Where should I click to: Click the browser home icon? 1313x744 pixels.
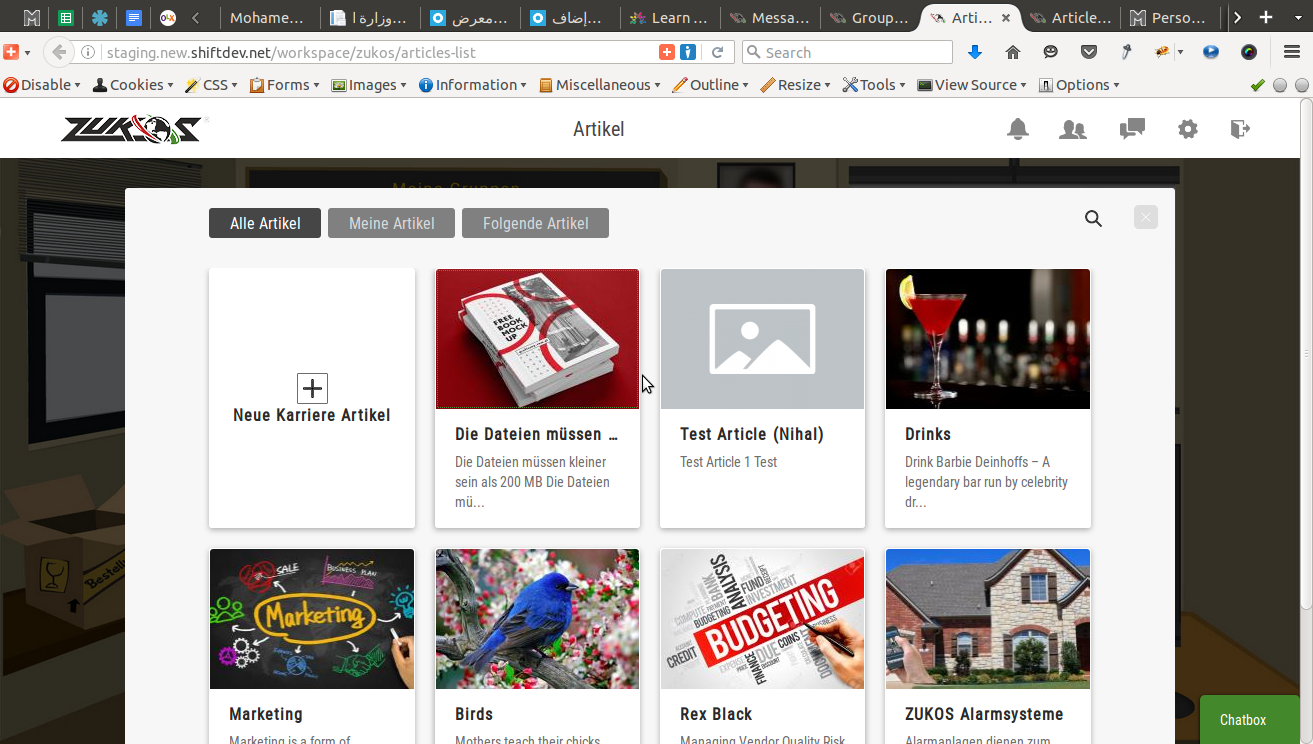pyautogui.click(x=1013, y=52)
